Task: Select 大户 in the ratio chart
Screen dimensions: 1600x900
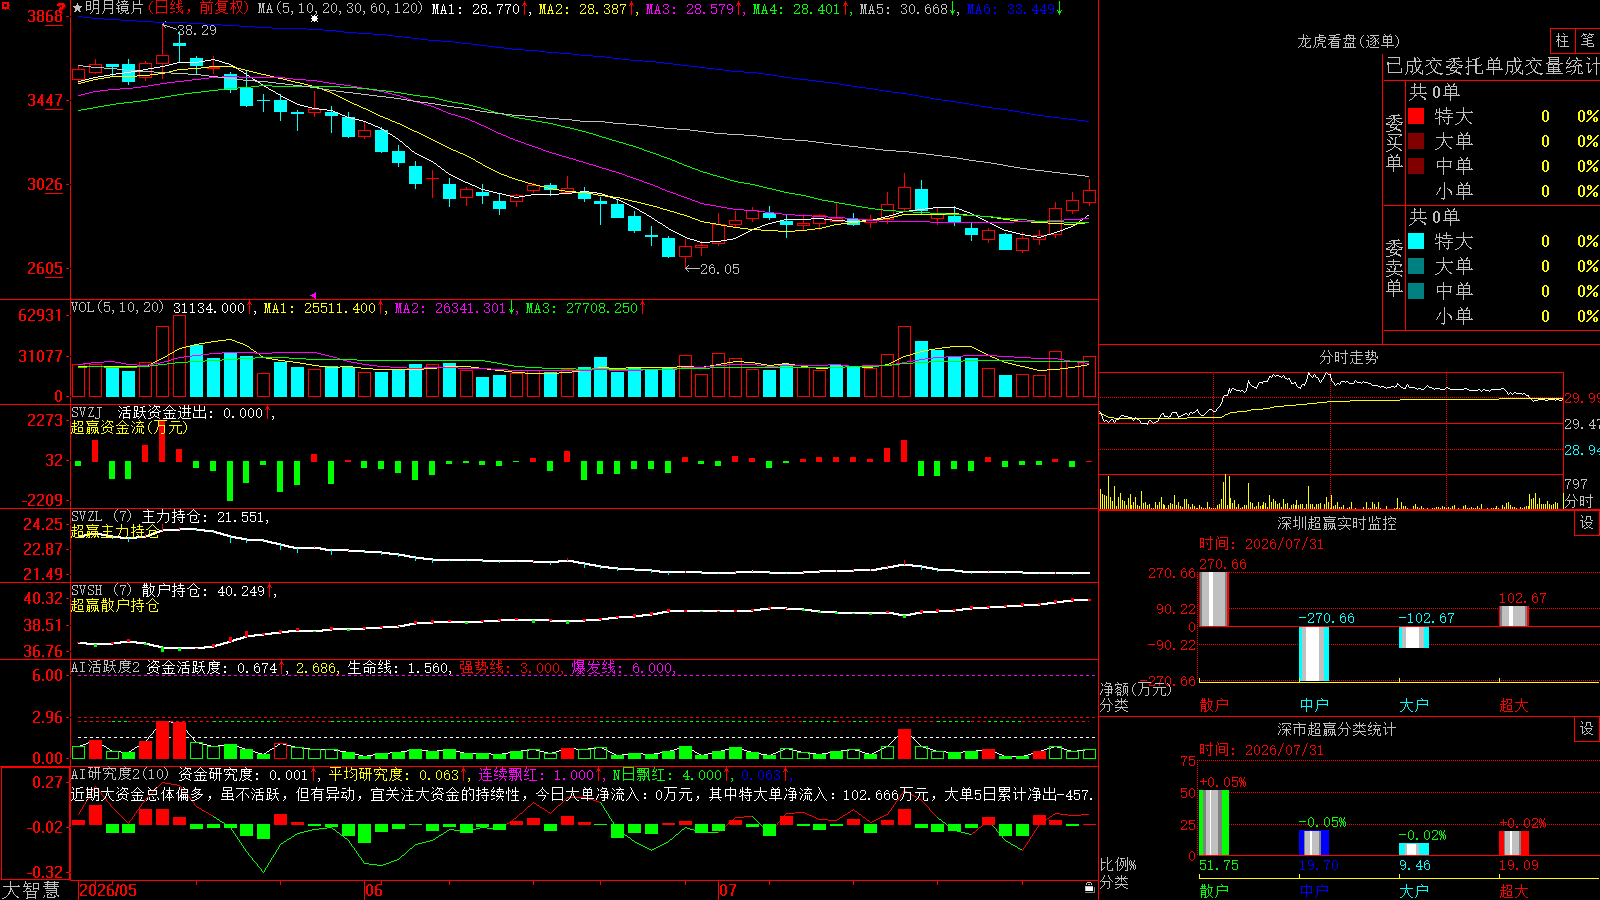Action: tap(1414, 891)
